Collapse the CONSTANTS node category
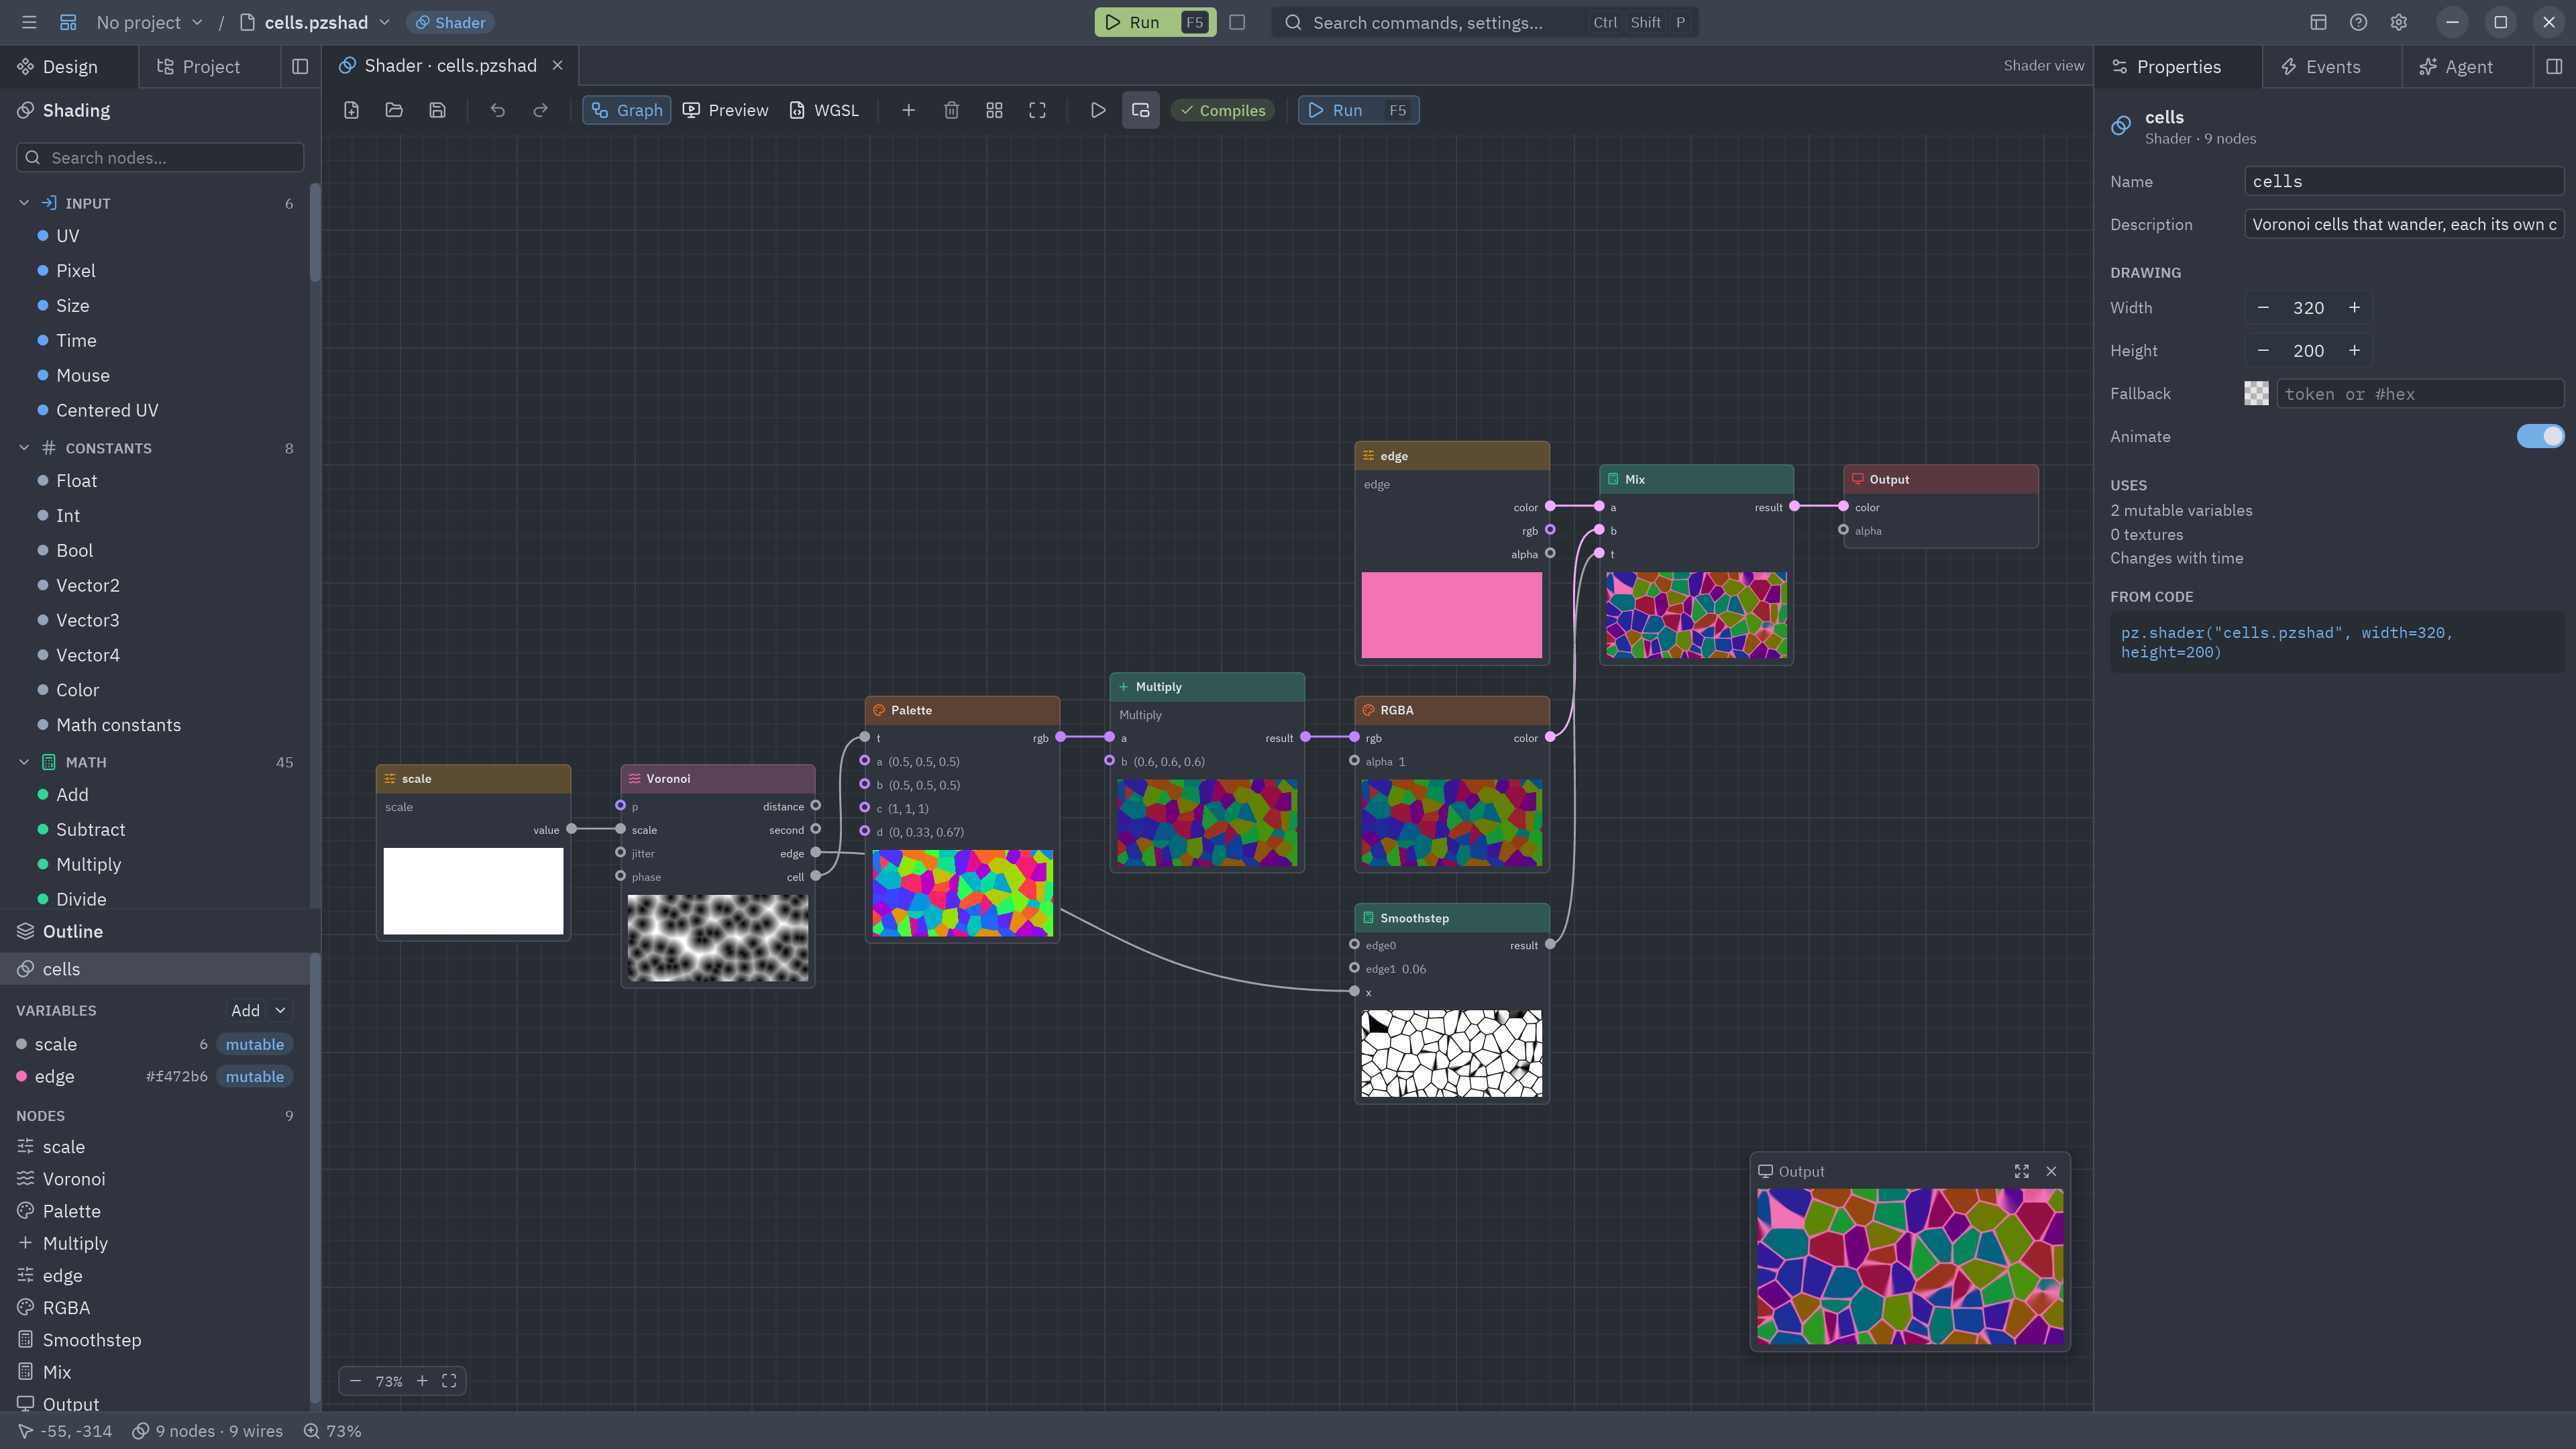2576x1449 pixels. coord(24,448)
